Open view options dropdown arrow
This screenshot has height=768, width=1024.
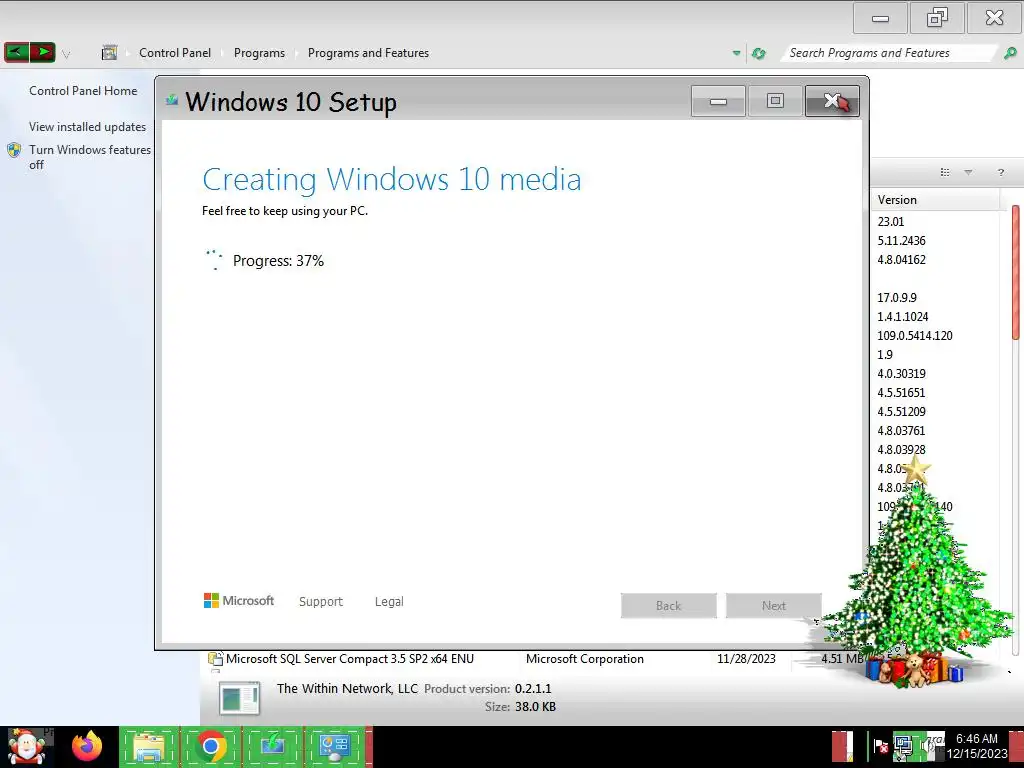coord(968,172)
